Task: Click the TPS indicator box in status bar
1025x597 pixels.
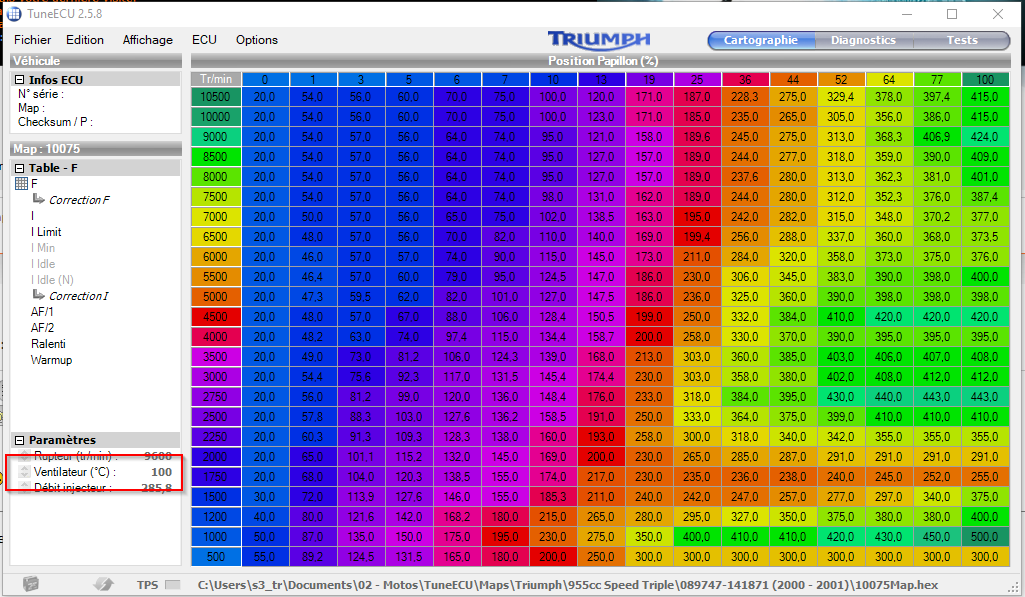Action: click(x=173, y=585)
